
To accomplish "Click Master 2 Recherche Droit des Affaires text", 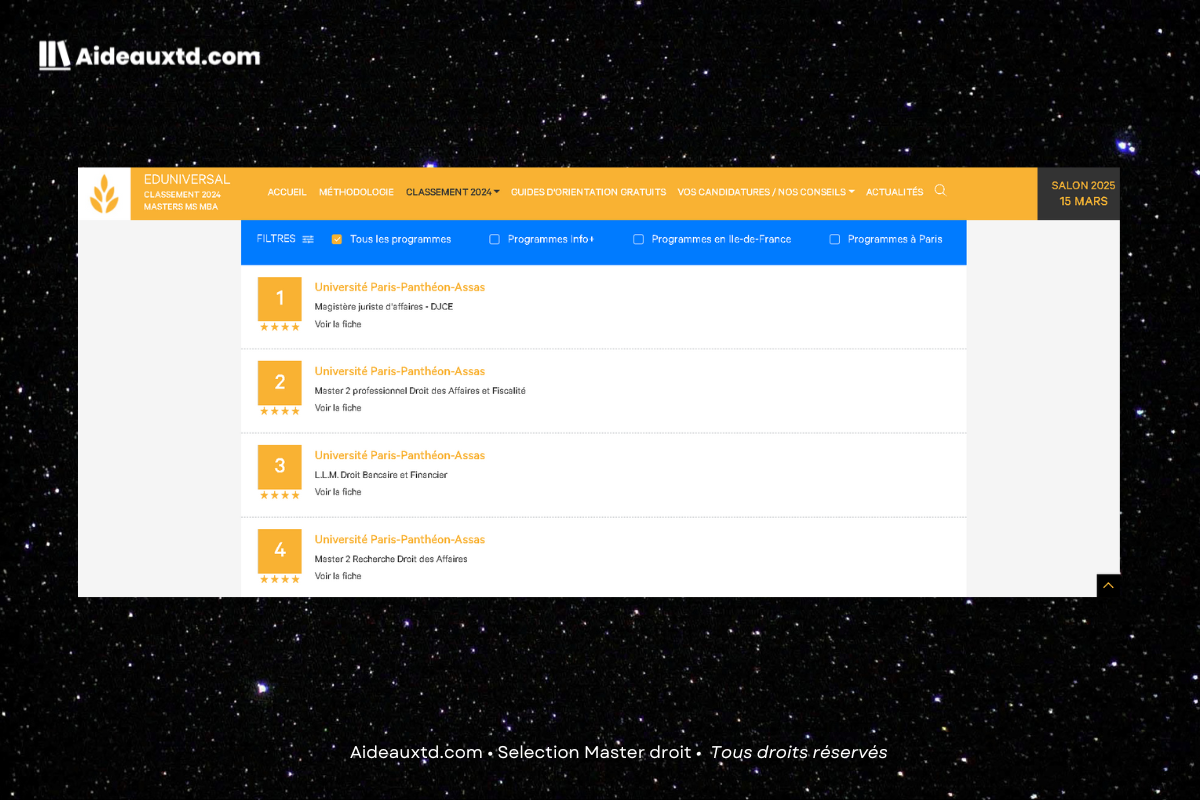I will click(x=391, y=559).
